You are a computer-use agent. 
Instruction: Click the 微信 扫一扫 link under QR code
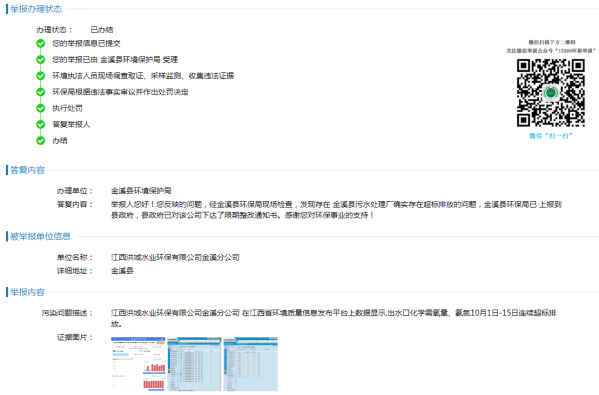coord(550,136)
